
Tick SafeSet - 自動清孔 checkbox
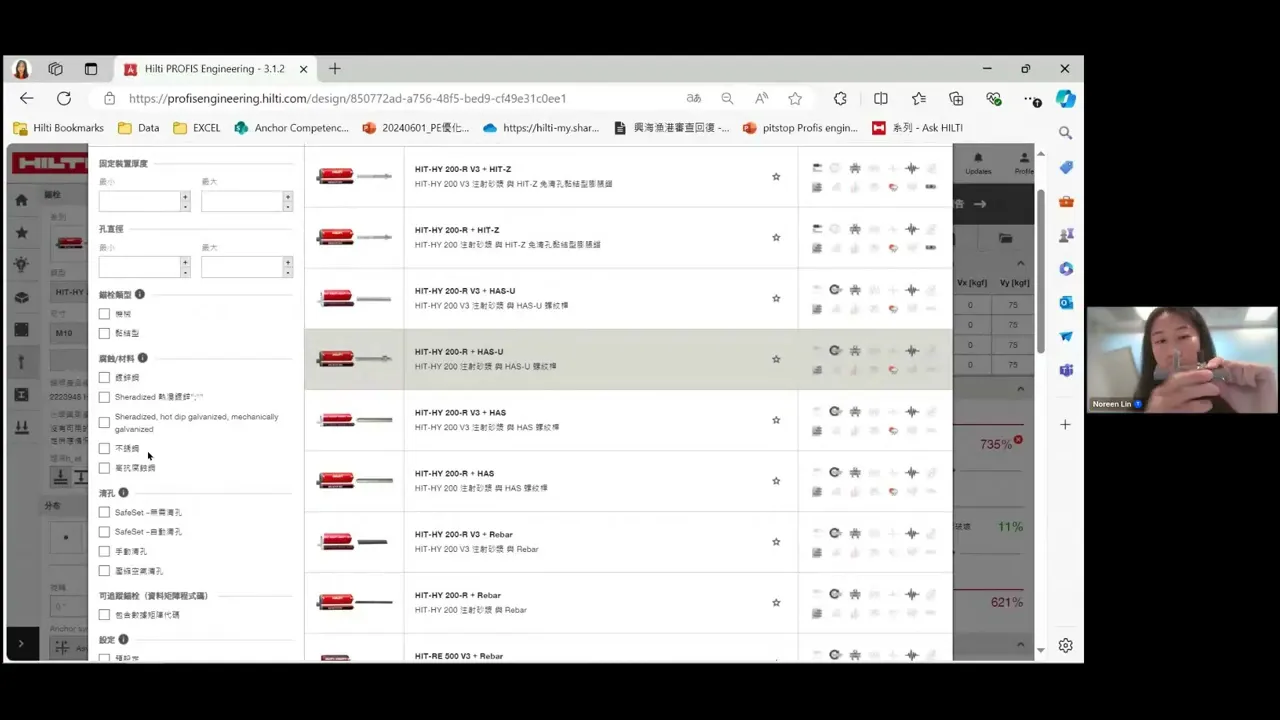(104, 532)
